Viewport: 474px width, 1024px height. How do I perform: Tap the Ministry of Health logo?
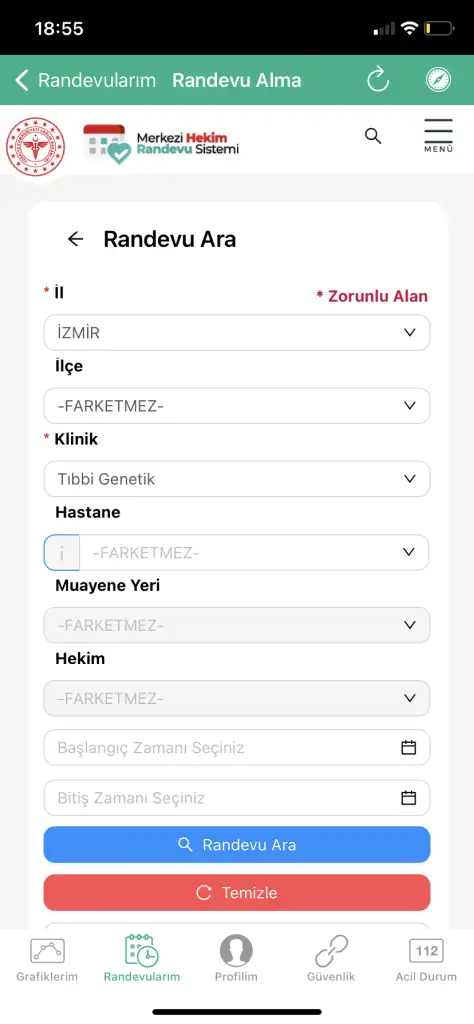(35, 146)
